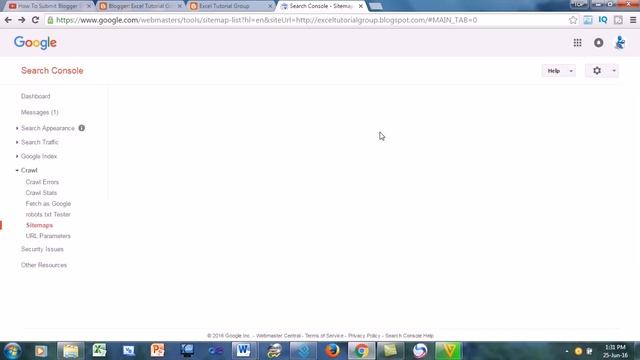Viewport: 640px width, 360px height.
Task: Open the dropdown arrow beside the gear
Action: 614,71
